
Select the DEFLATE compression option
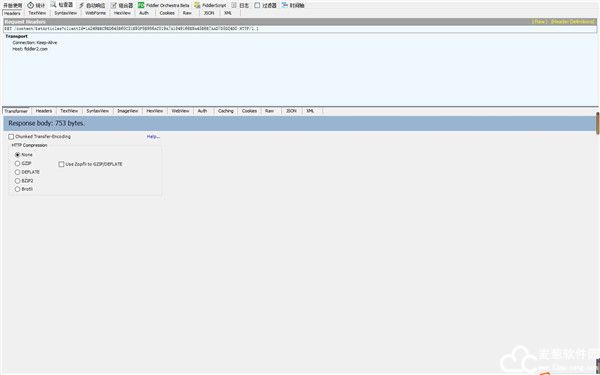point(17,172)
